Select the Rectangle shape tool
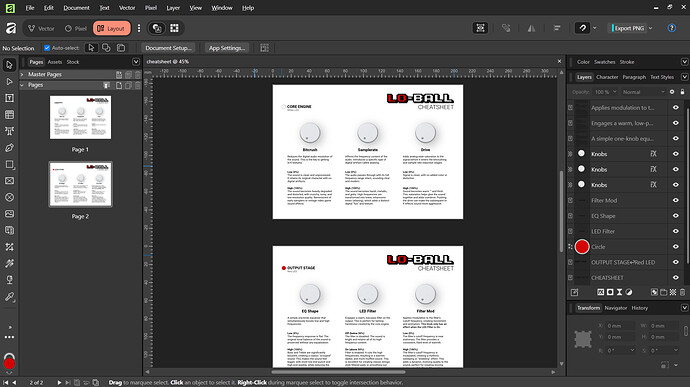This screenshot has height=387, width=690. pyautogui.click(x=9, y=164)
